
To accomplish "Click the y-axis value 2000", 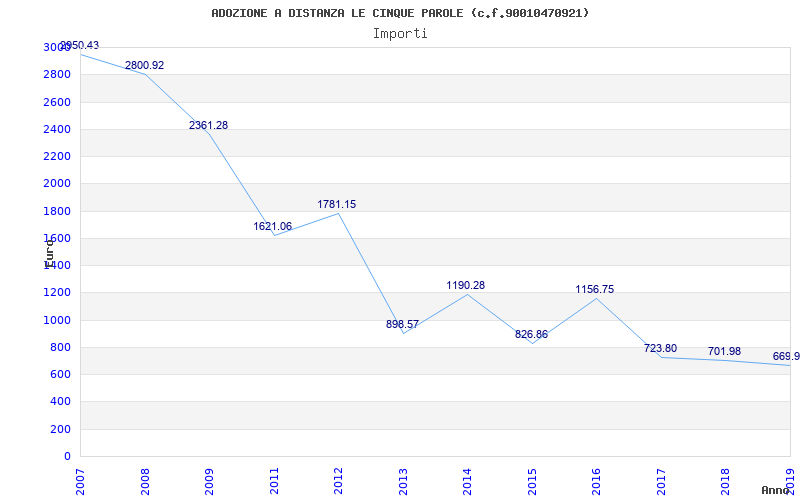I will coord(57,184).
